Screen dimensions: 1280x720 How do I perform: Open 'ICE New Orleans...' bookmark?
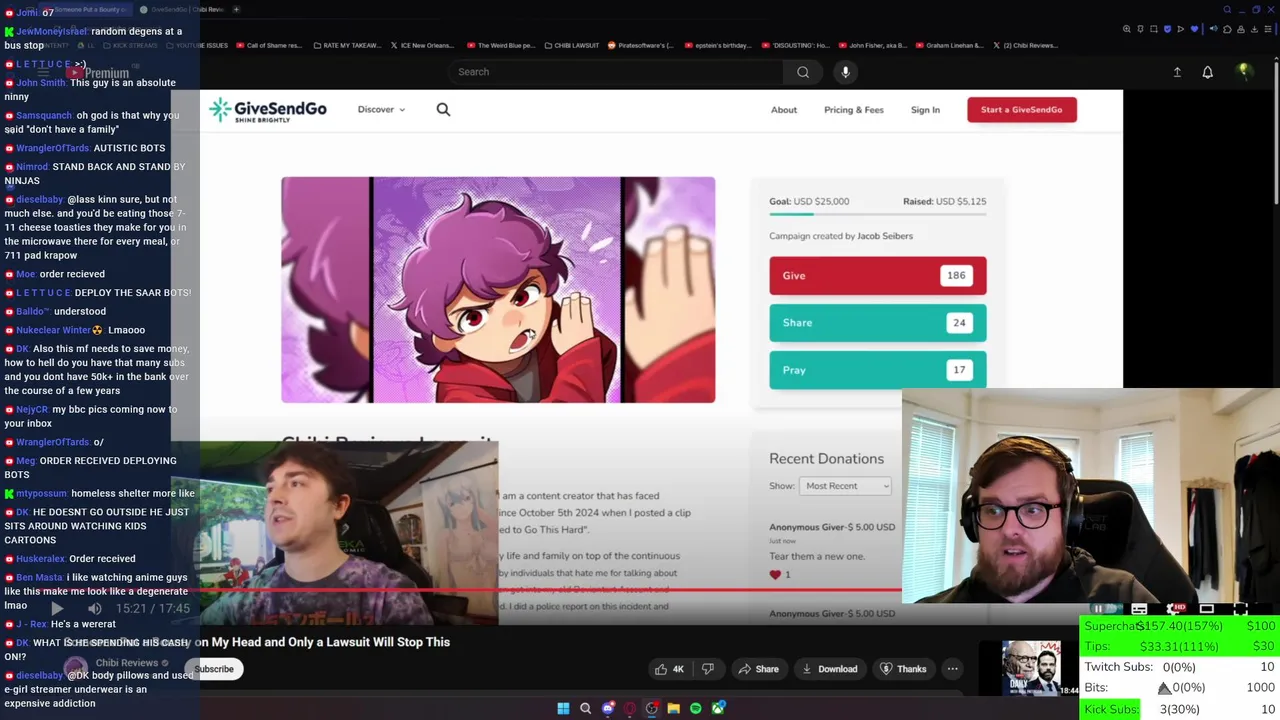[x=421, y=45]
